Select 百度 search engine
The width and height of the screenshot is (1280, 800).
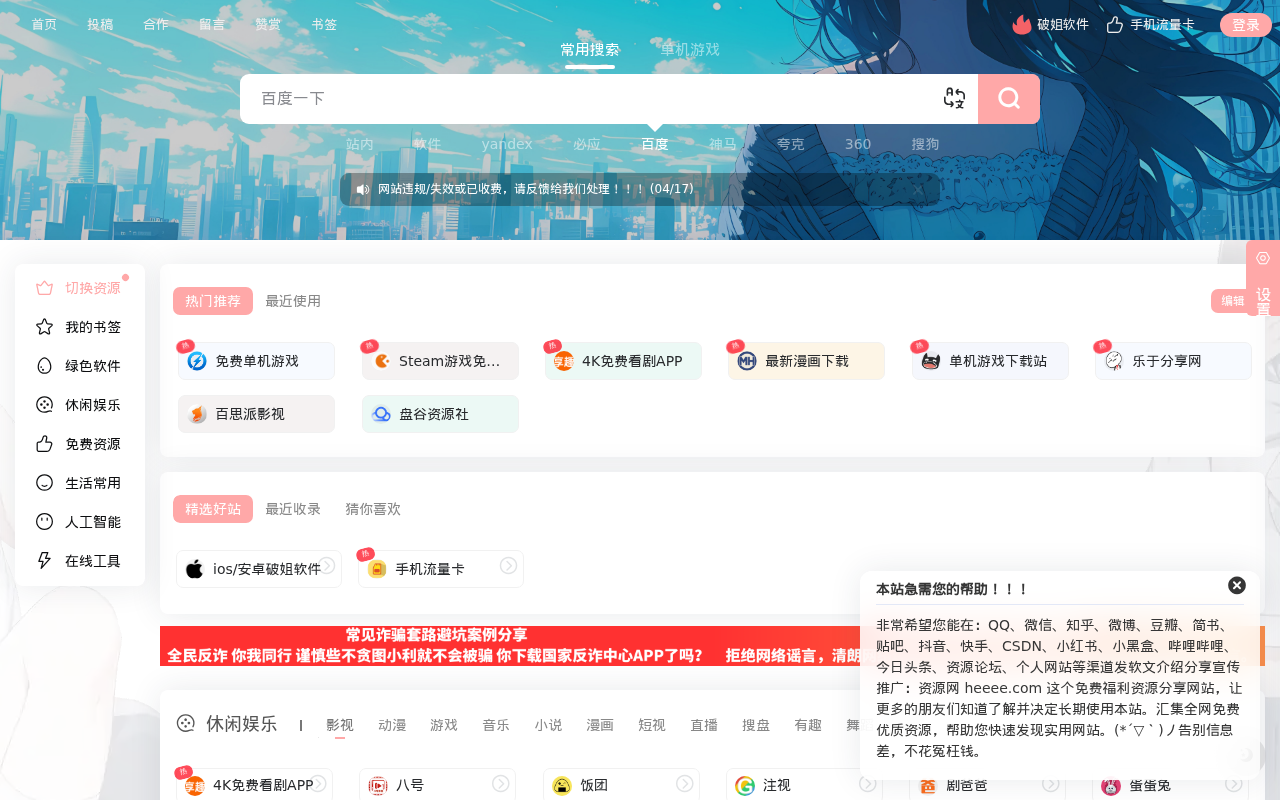655,144
